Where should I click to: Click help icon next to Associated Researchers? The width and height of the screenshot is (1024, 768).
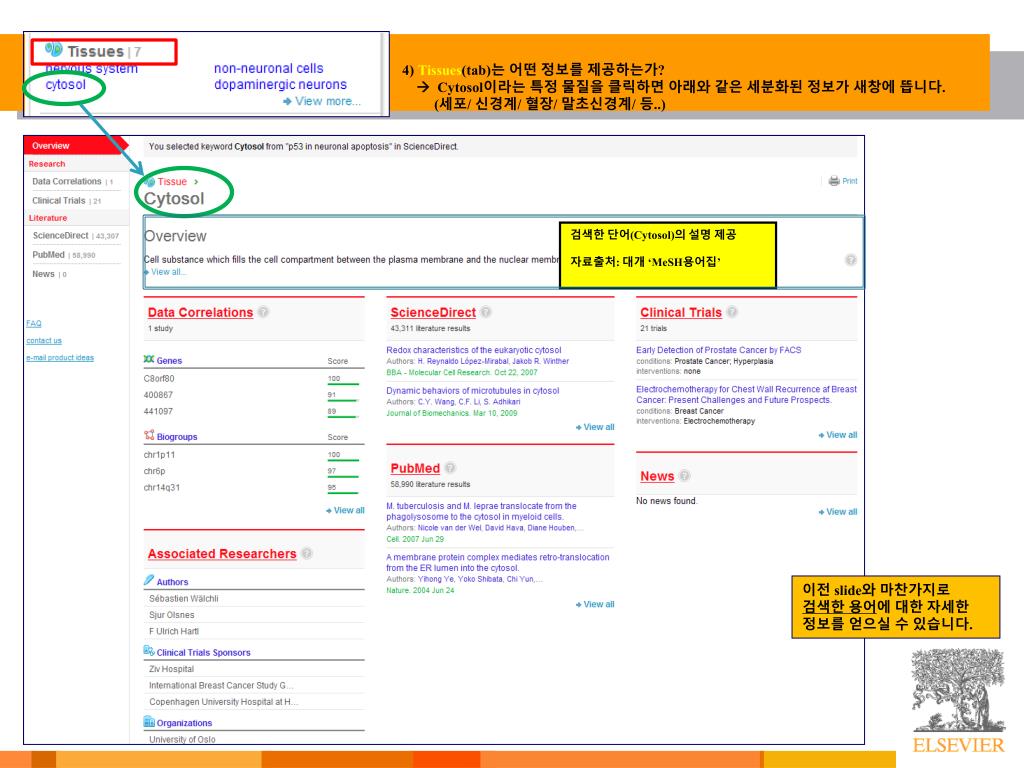[x=307, y=553]
